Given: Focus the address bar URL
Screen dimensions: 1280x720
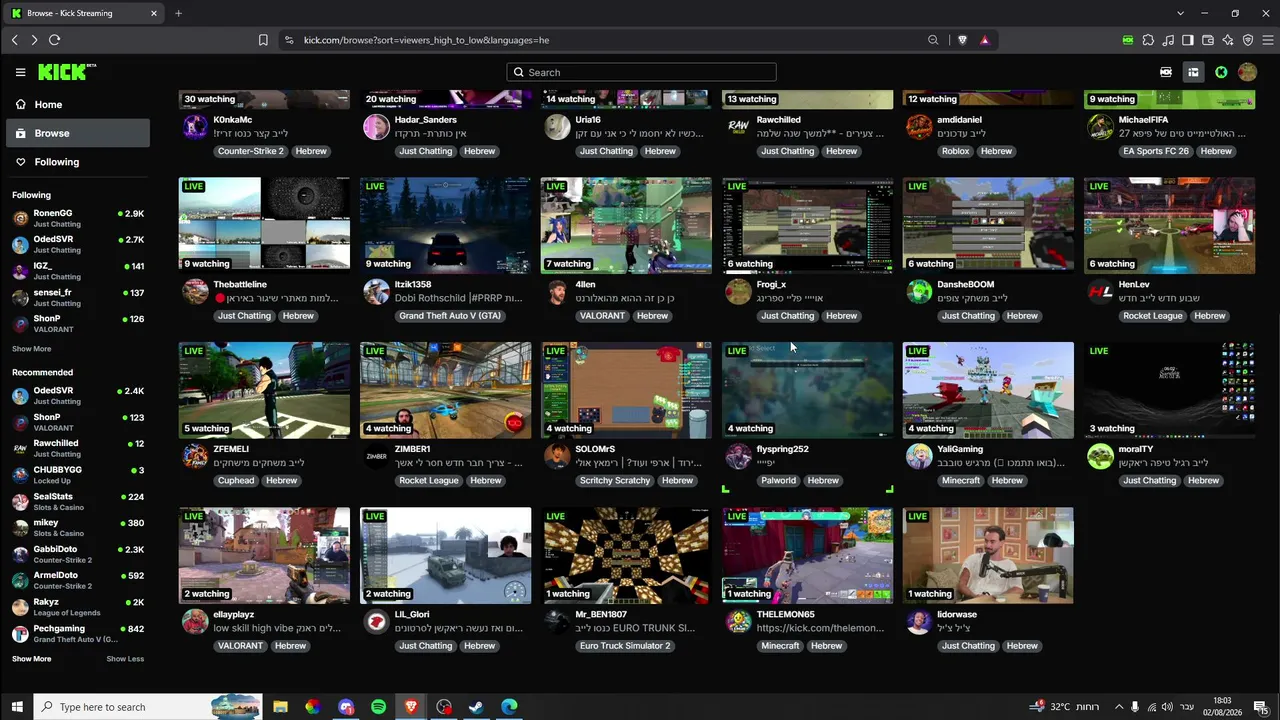Looking at the screenshot, I should pyautogui.click(x=426, y=40).
